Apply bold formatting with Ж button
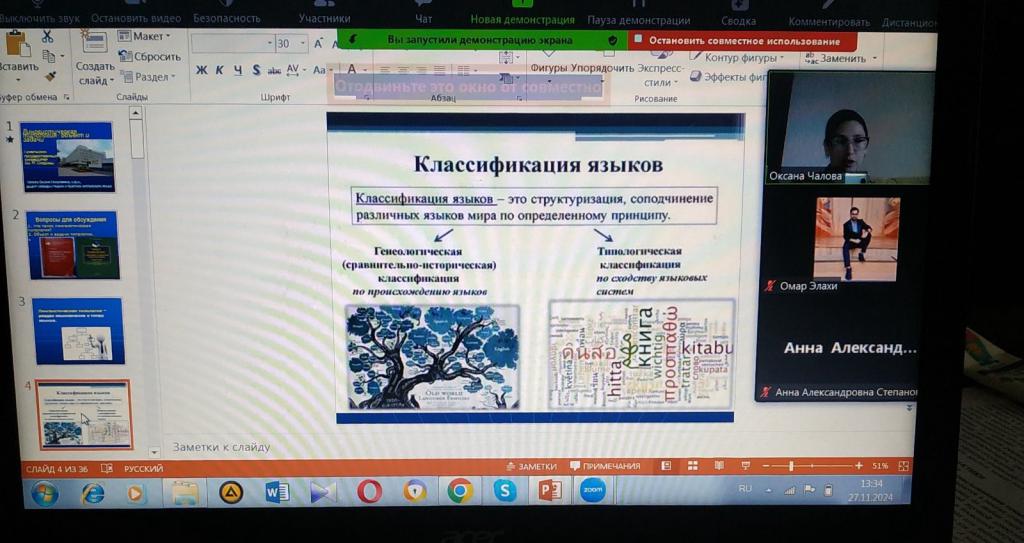Viewport: 1024px width, 543px height. click(x=201, y=70)
